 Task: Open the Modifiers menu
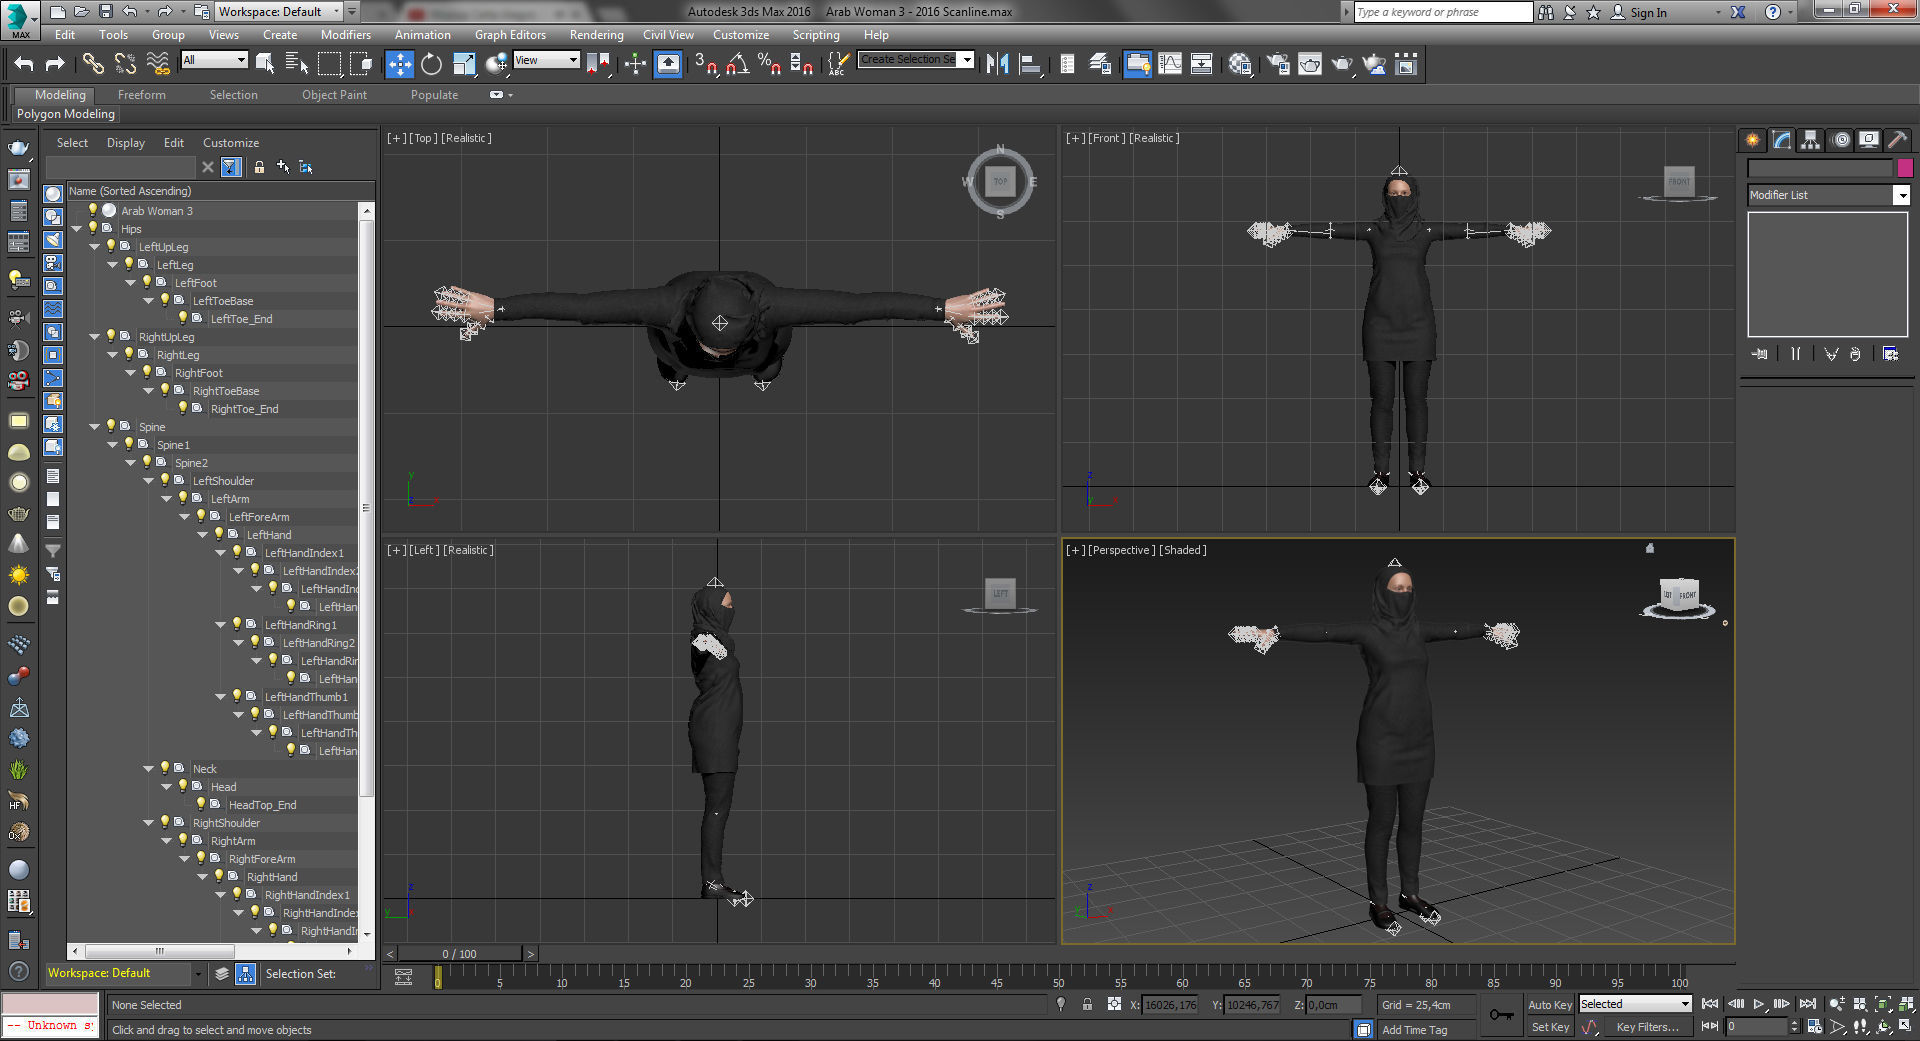(345, 35)
